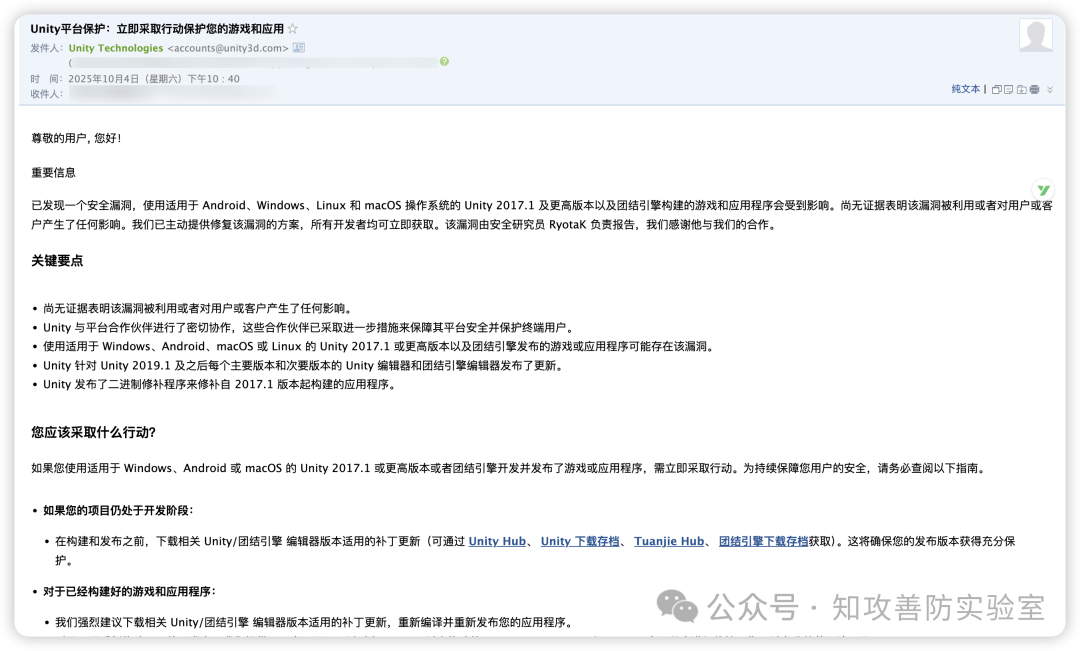The image size is (1080, 651).
Task: Click the 关键要点 heading
Action: tap(57, 260)
